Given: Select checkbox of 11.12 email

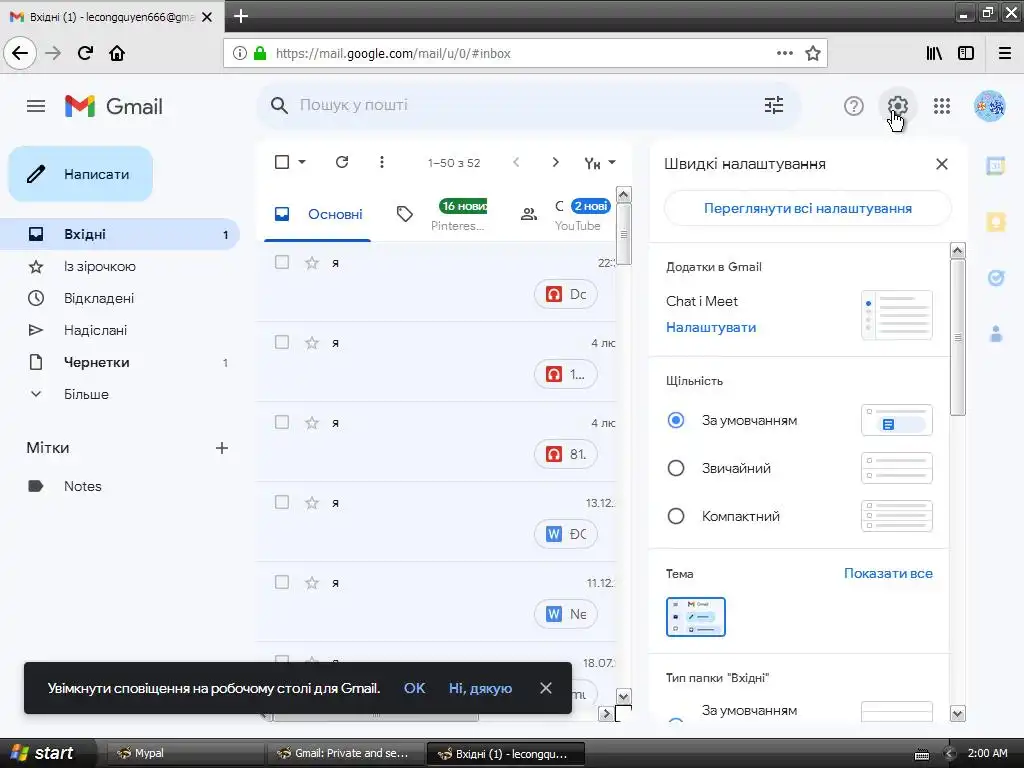Looking at the screenshot, I should click(x=281, y=582).
